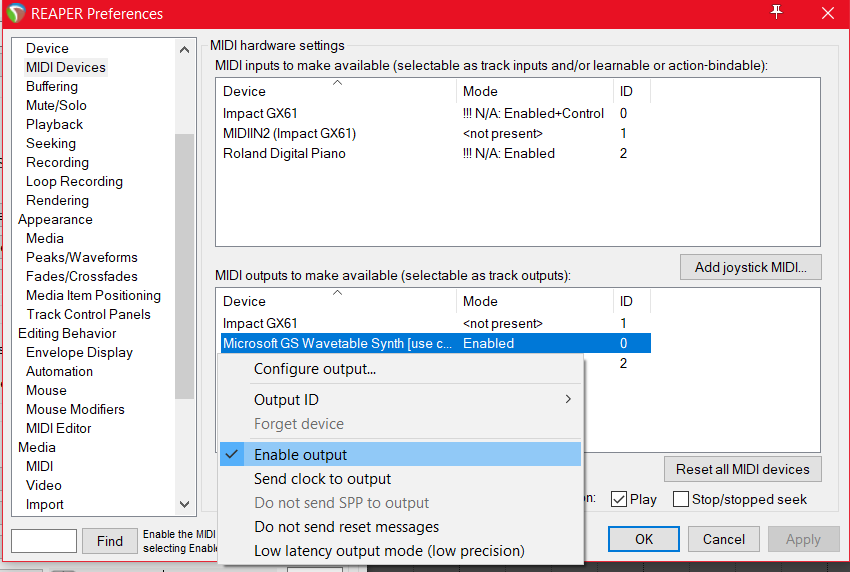This screenshot has width=850, height=572.
Task: Sort MIDI outputs by Mode column
Action: (x=535, y=301)
